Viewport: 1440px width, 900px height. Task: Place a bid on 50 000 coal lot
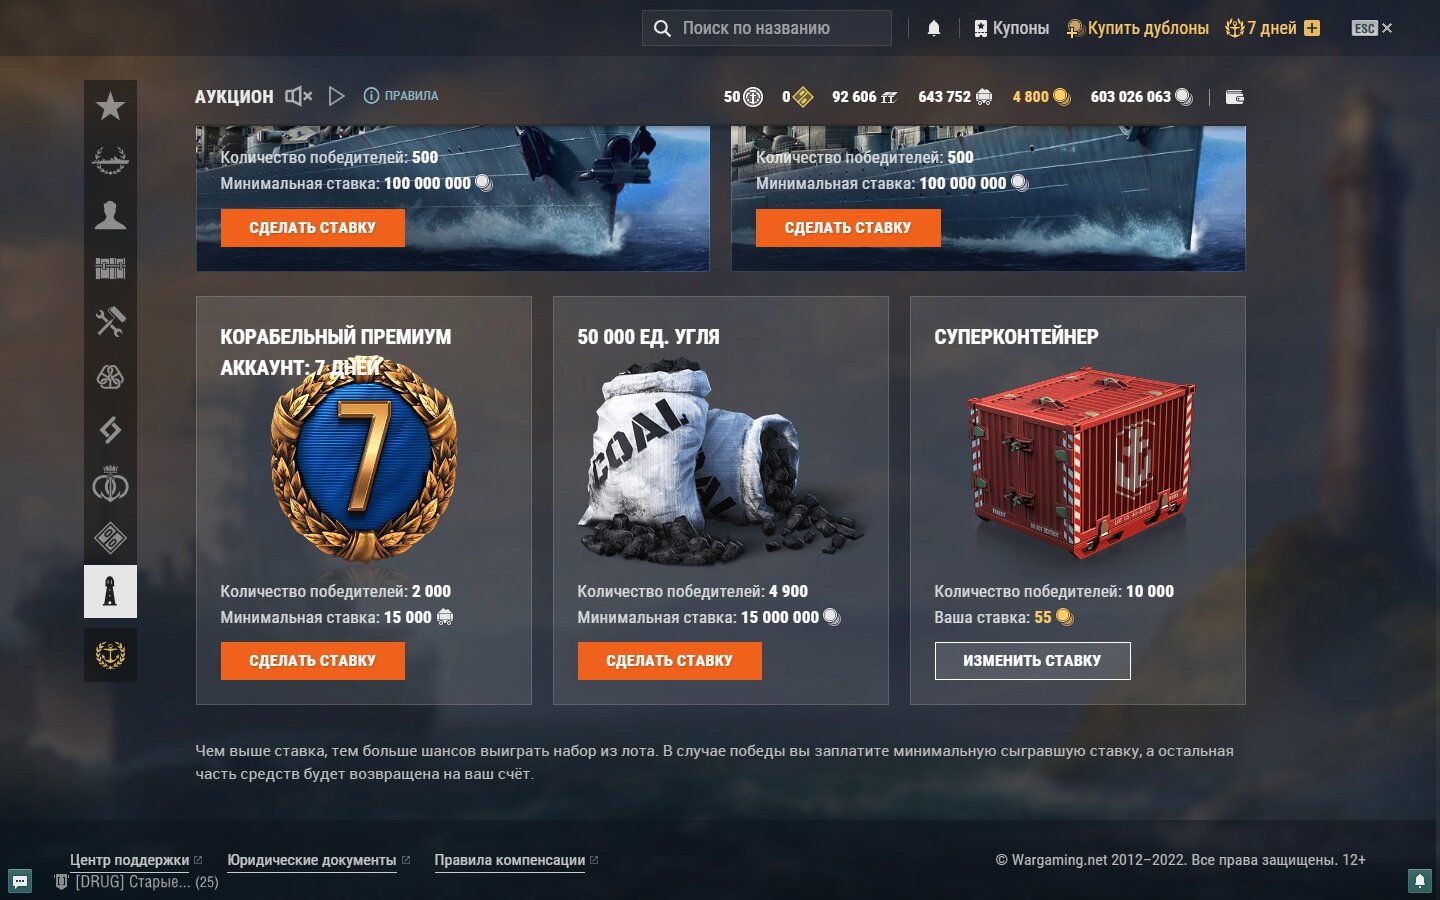click(670, 661)
